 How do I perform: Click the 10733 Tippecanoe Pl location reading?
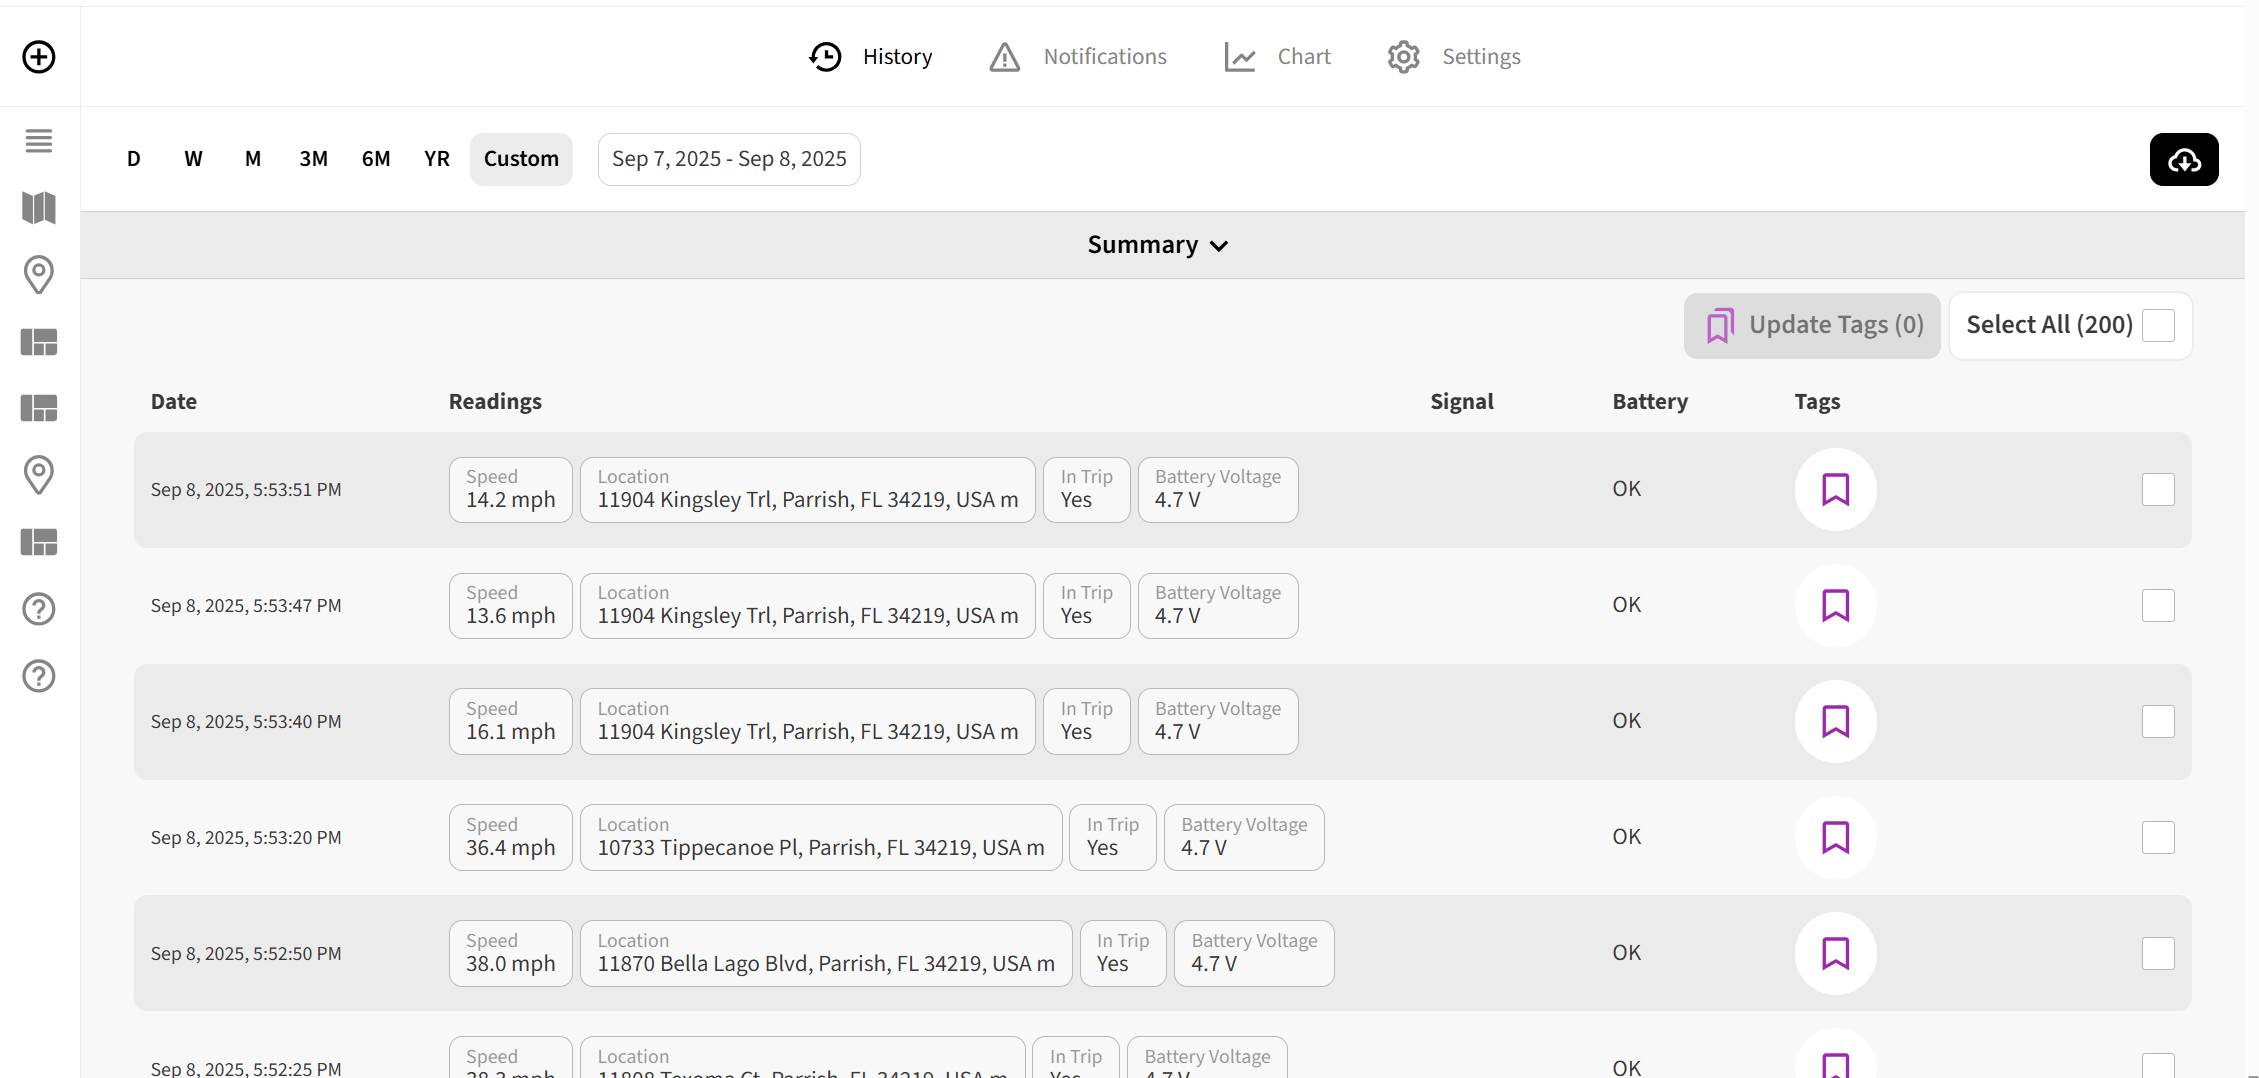pyautogui.click(x=820, y=838)
